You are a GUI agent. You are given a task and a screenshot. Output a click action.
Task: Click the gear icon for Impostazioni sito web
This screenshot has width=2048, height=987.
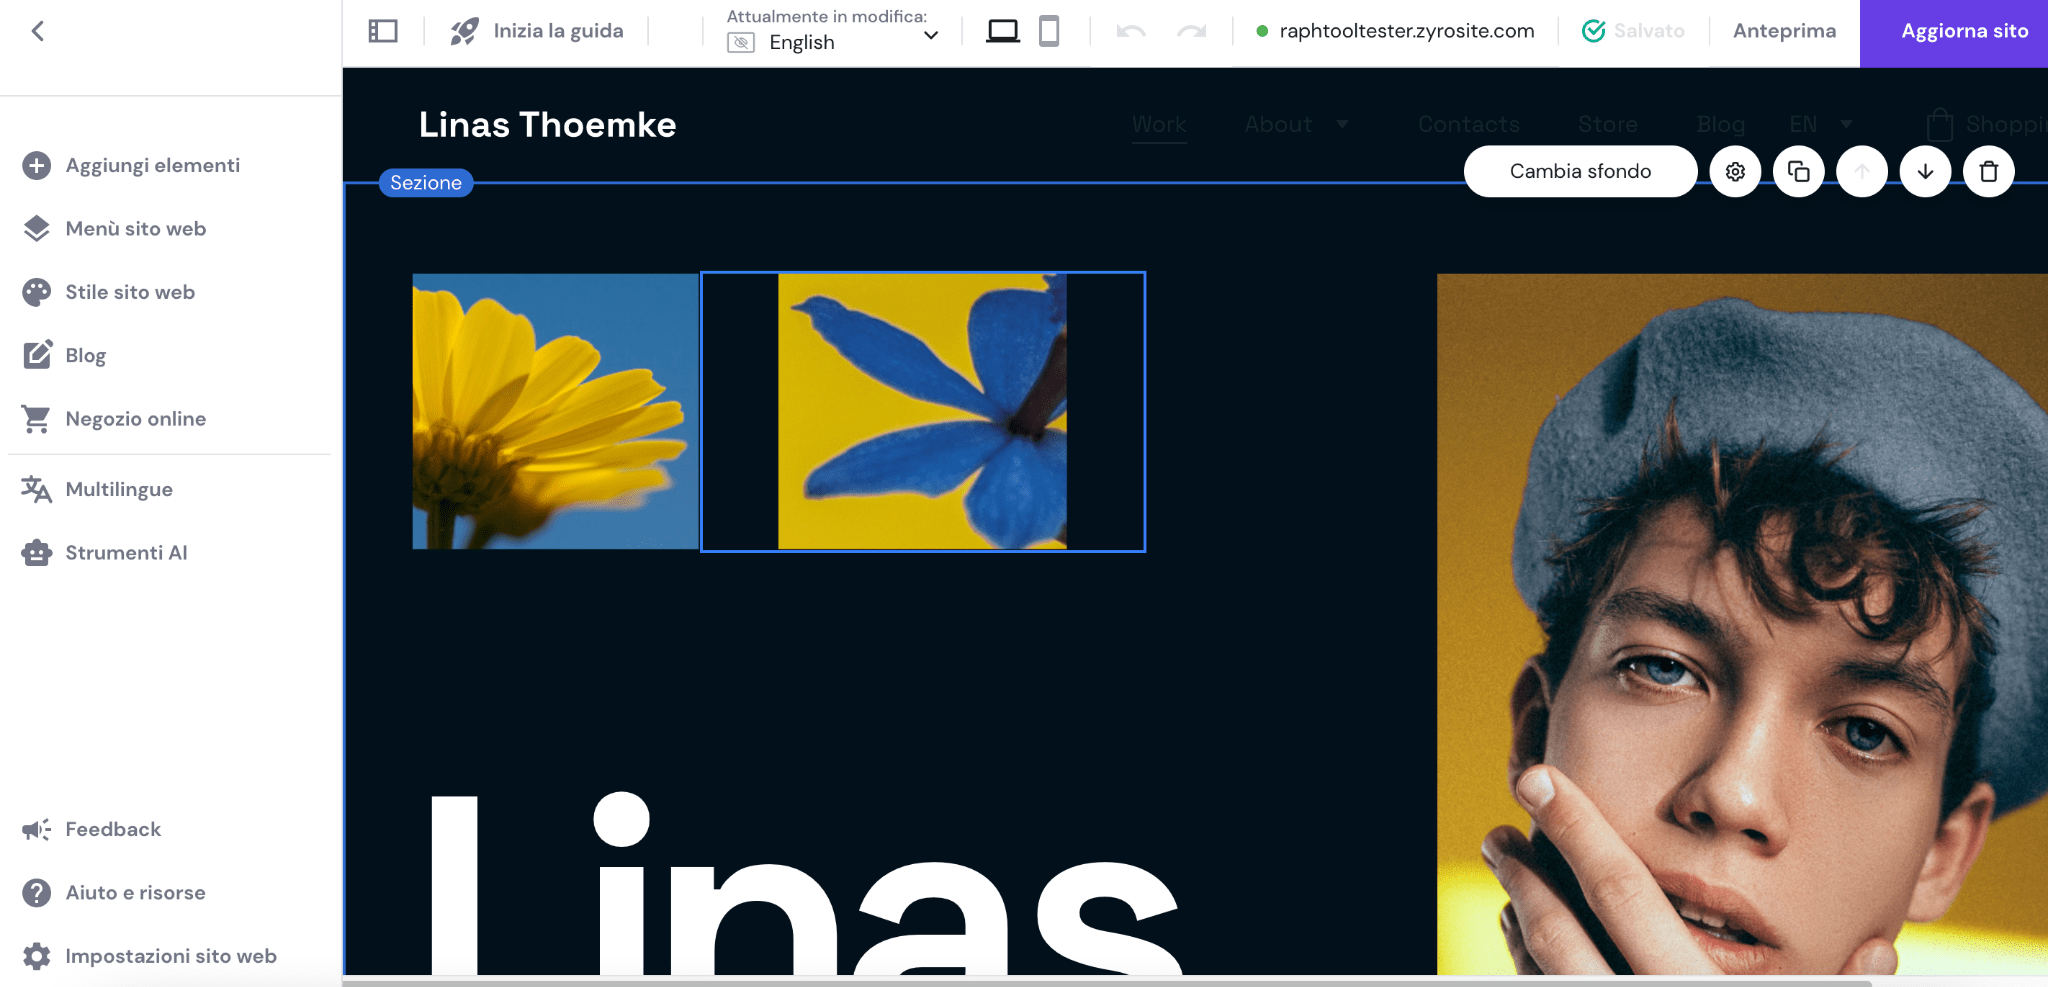(37, 956)
